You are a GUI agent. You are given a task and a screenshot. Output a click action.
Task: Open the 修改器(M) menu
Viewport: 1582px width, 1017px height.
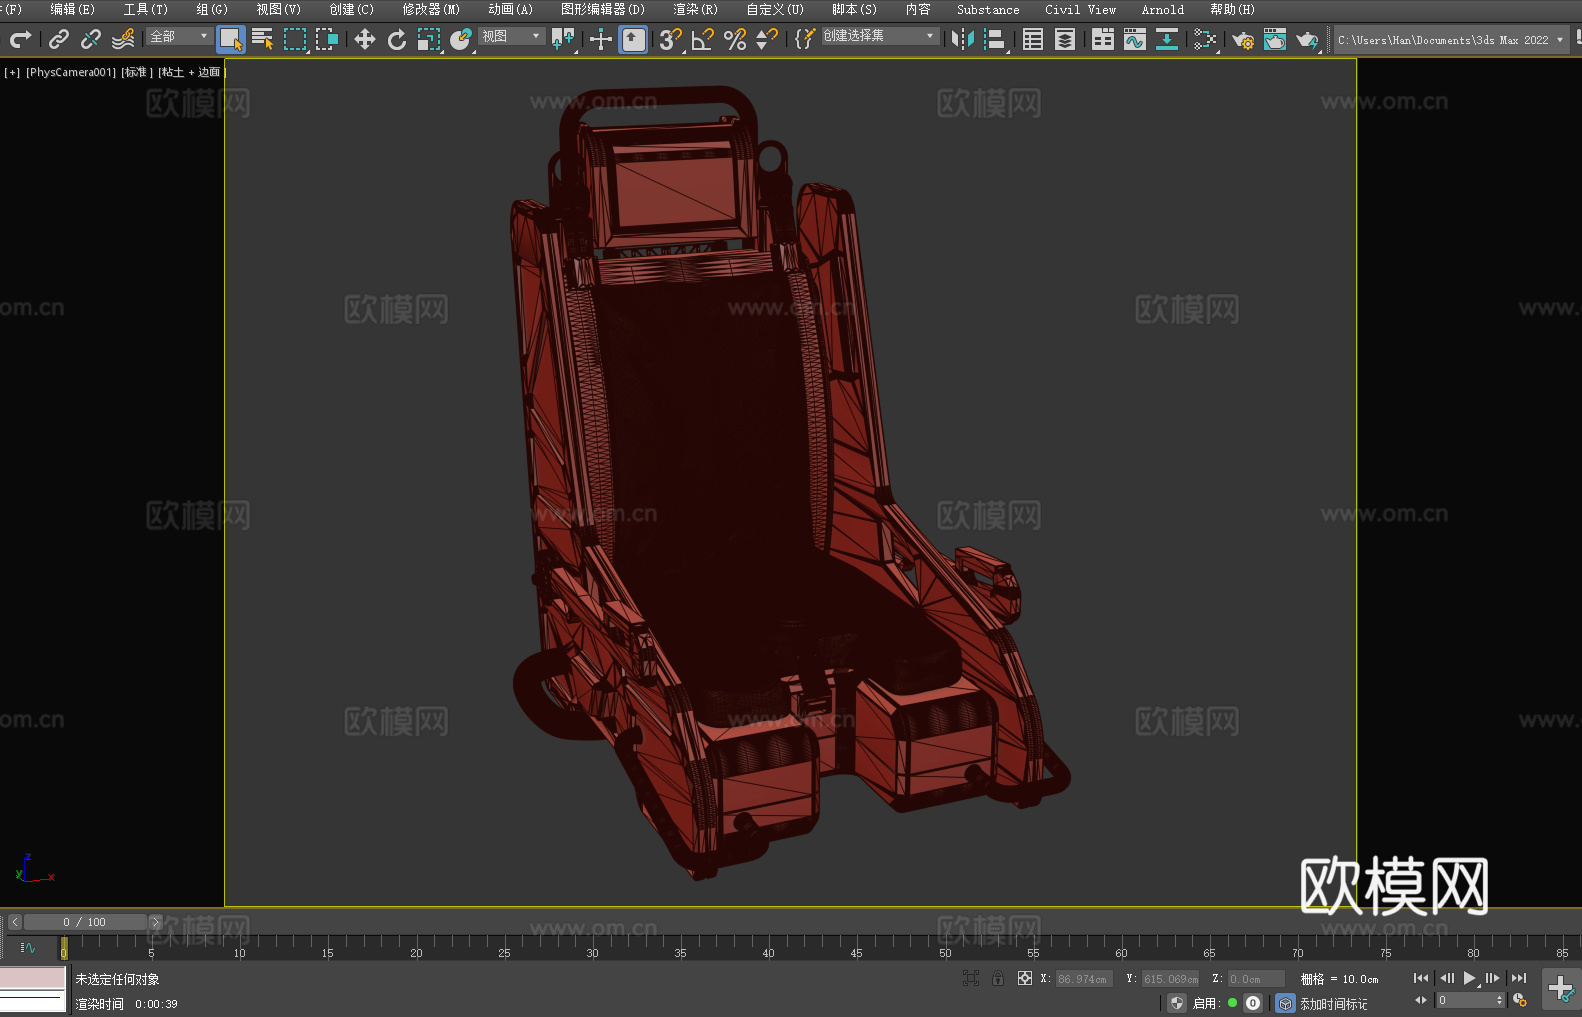coord(432,9)
